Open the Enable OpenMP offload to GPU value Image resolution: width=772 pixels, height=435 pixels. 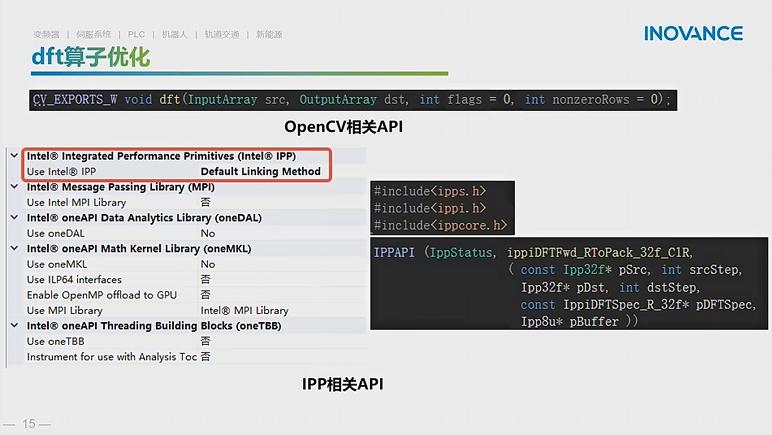click(205, 294)
